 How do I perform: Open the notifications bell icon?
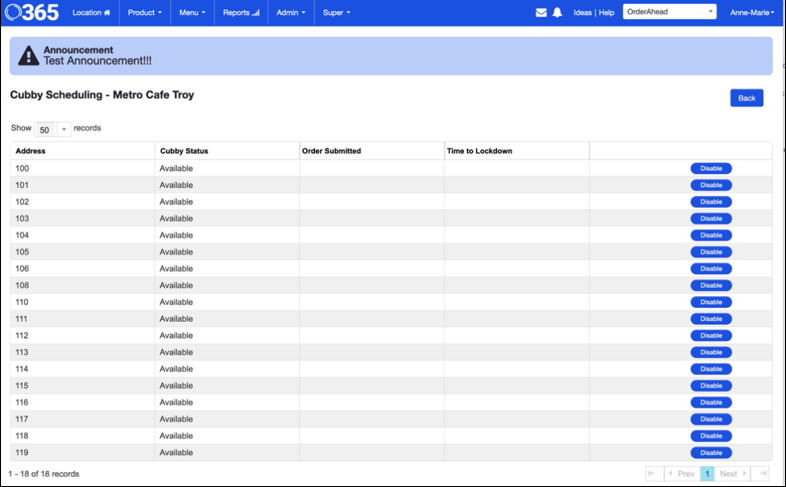pyautogui.click(x=557, y=13)
